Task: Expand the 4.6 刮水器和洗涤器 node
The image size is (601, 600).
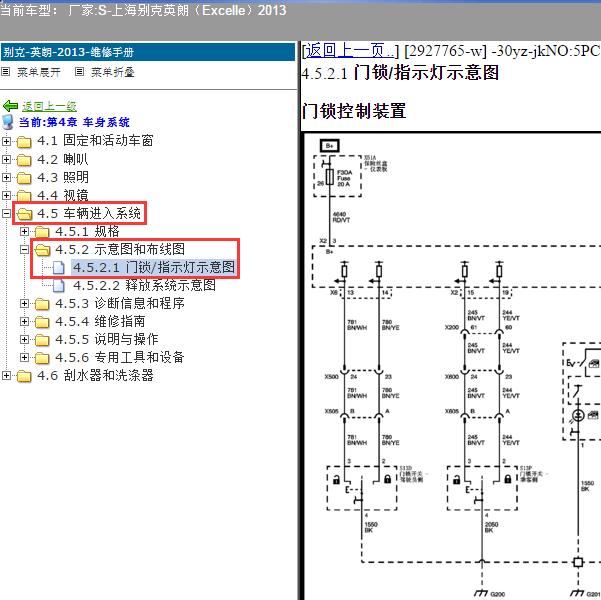Action: (6, 375)
